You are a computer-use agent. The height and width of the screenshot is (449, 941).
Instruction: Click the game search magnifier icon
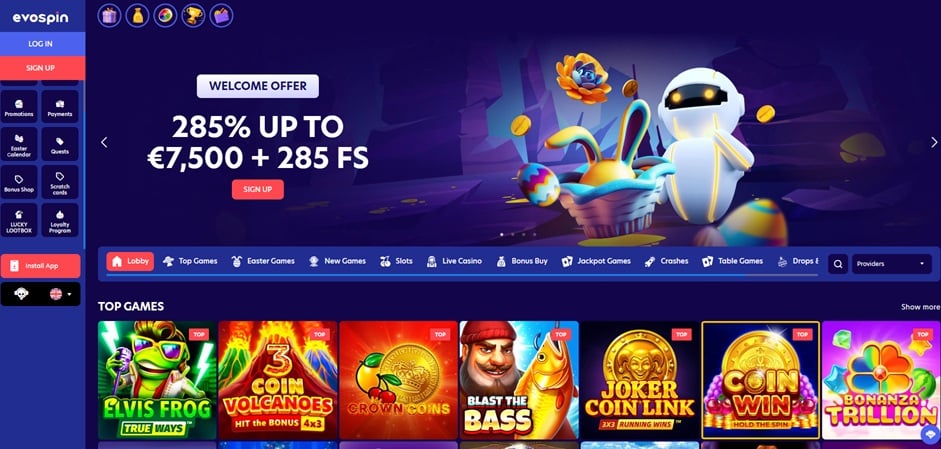[838, 264]
